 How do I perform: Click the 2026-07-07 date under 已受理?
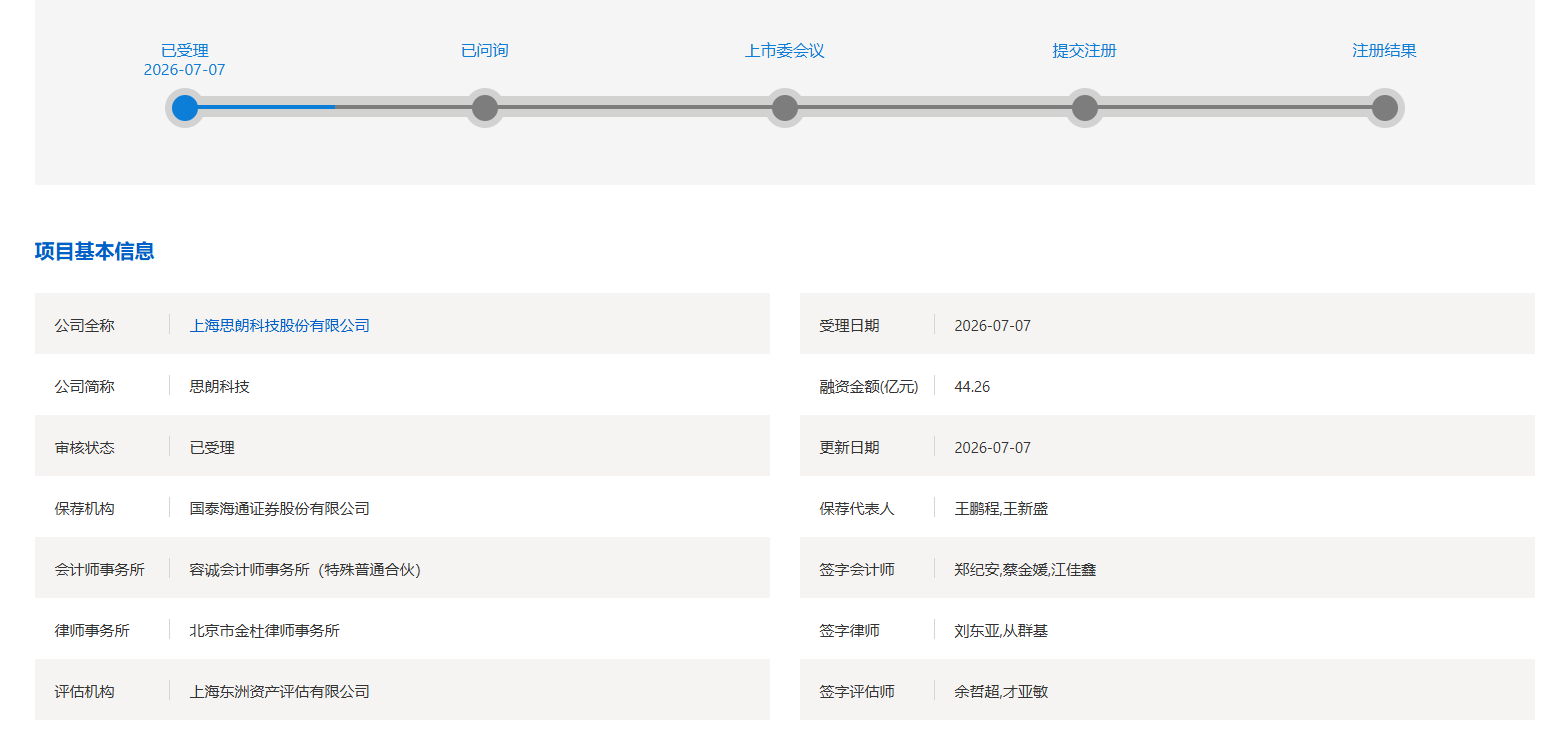[185, 70]
